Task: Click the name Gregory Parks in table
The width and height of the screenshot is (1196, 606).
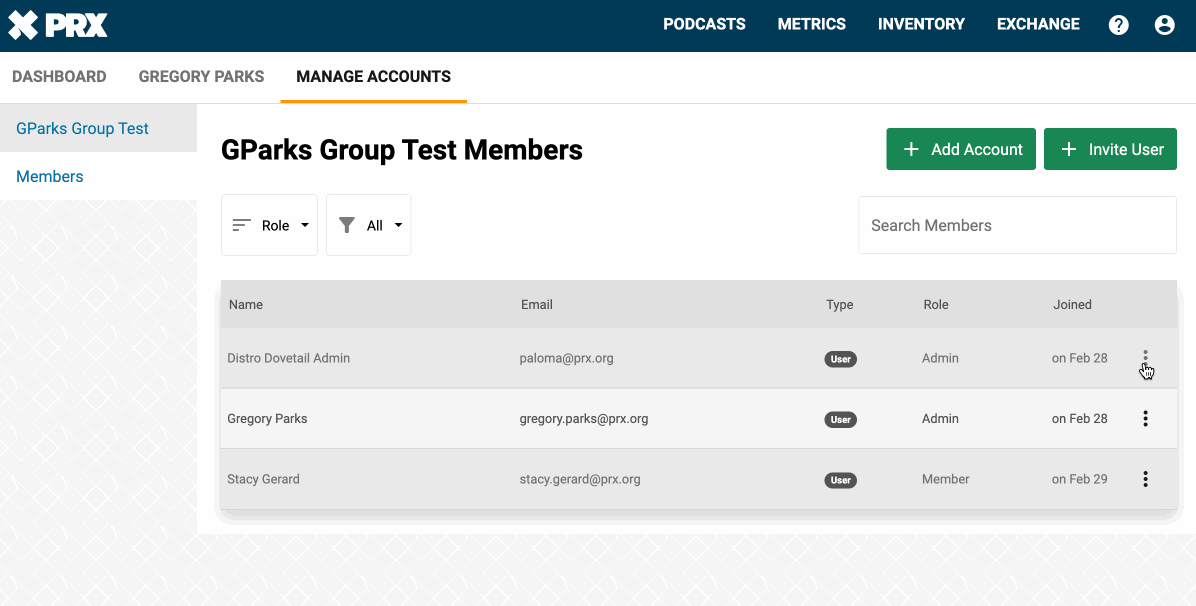Action: point(267,418)
